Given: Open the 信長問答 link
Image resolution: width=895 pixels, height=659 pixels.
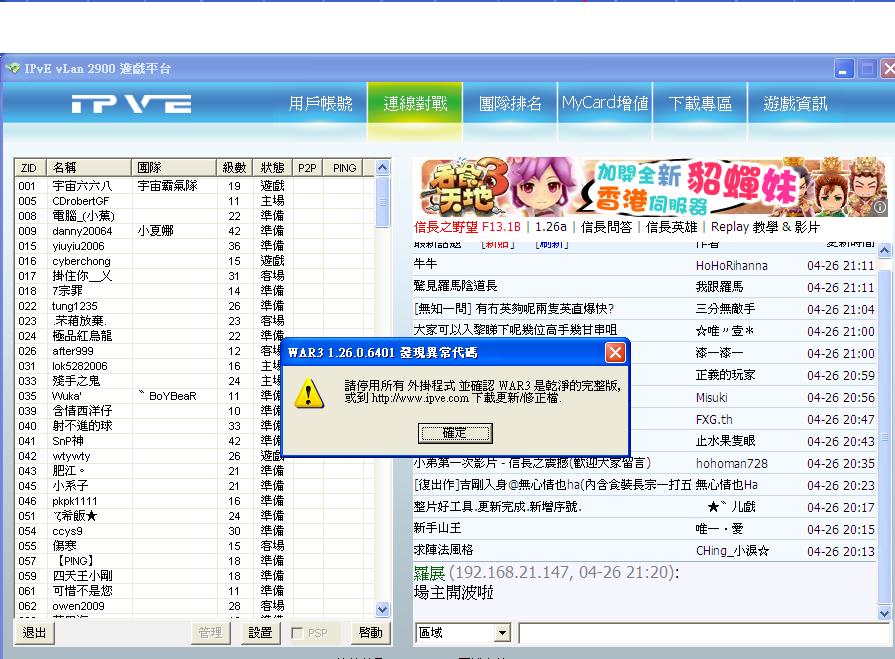Looking at the screenshot, I should pyautogui.click(x=607, y=227).
